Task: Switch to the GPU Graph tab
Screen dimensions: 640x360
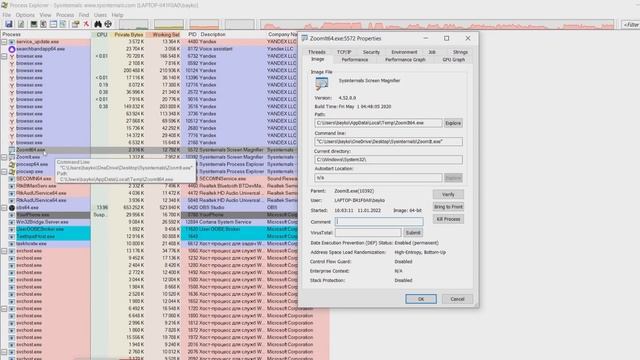Action: [453, 60]
